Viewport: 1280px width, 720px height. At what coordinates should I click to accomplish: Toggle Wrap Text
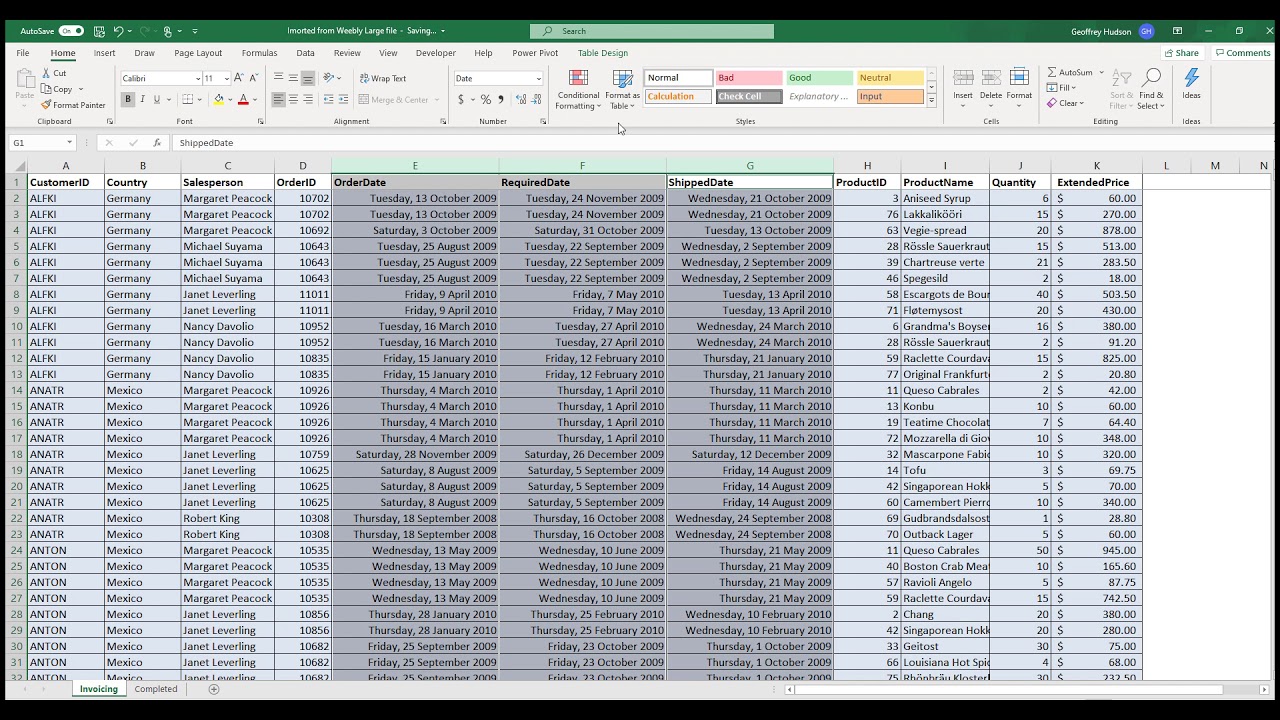pyautogui.click(x=383, y=78)
